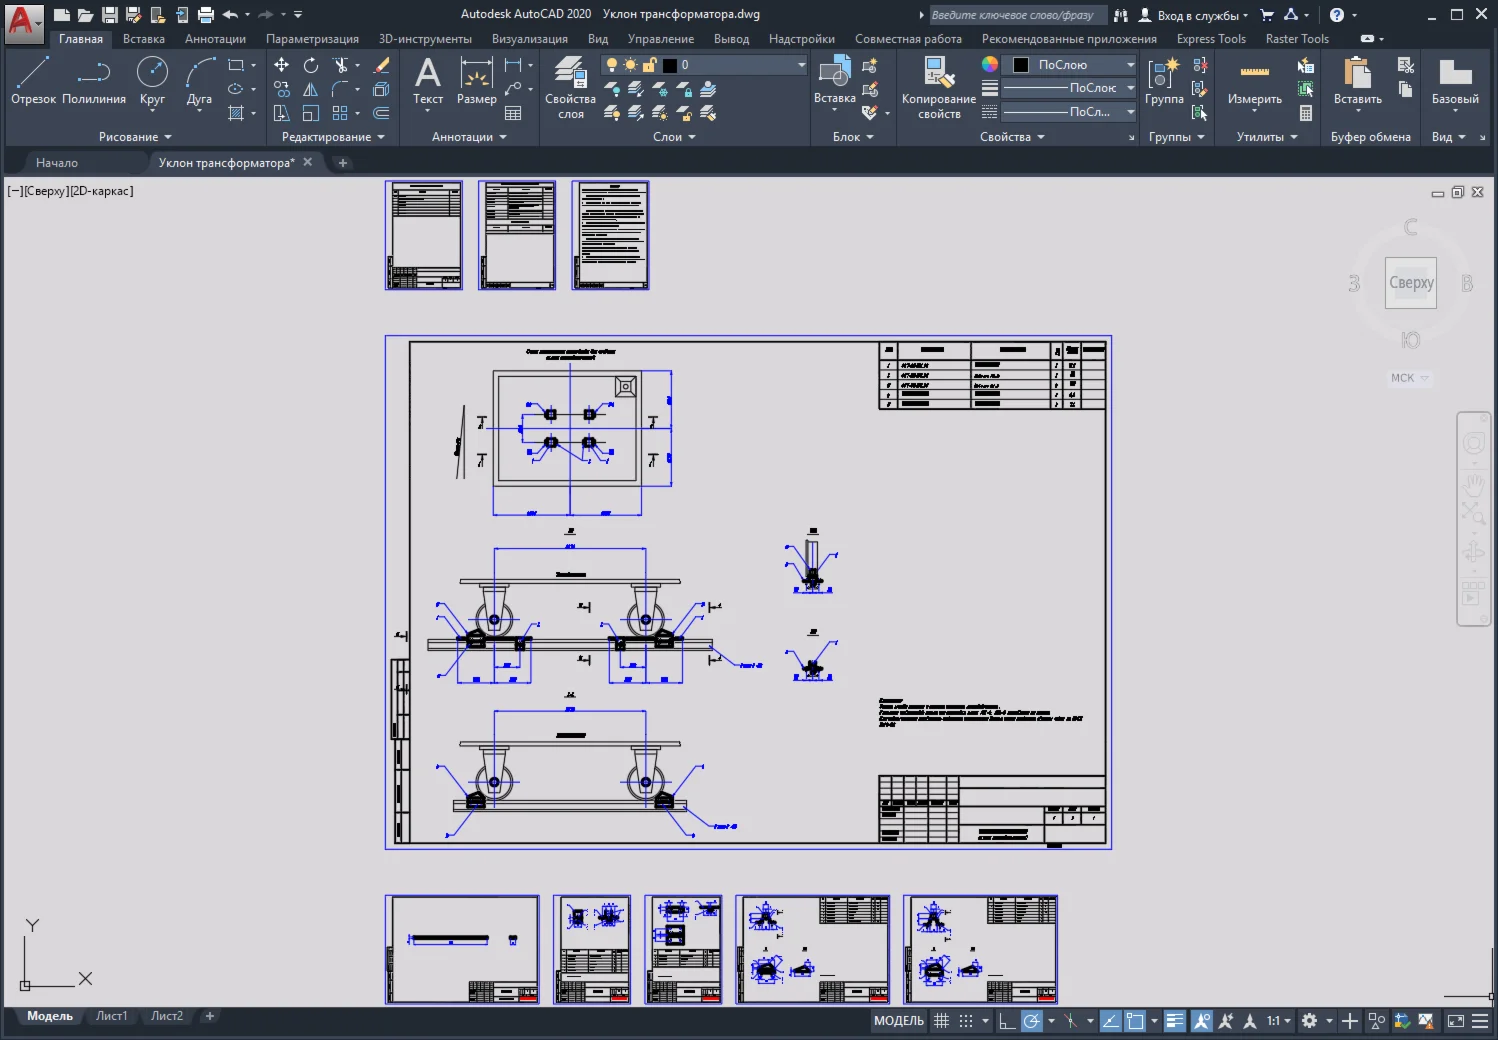Add a new layout with plus button
The width and height of the screenshot is (1498, 1040).
pos(210,1016)
